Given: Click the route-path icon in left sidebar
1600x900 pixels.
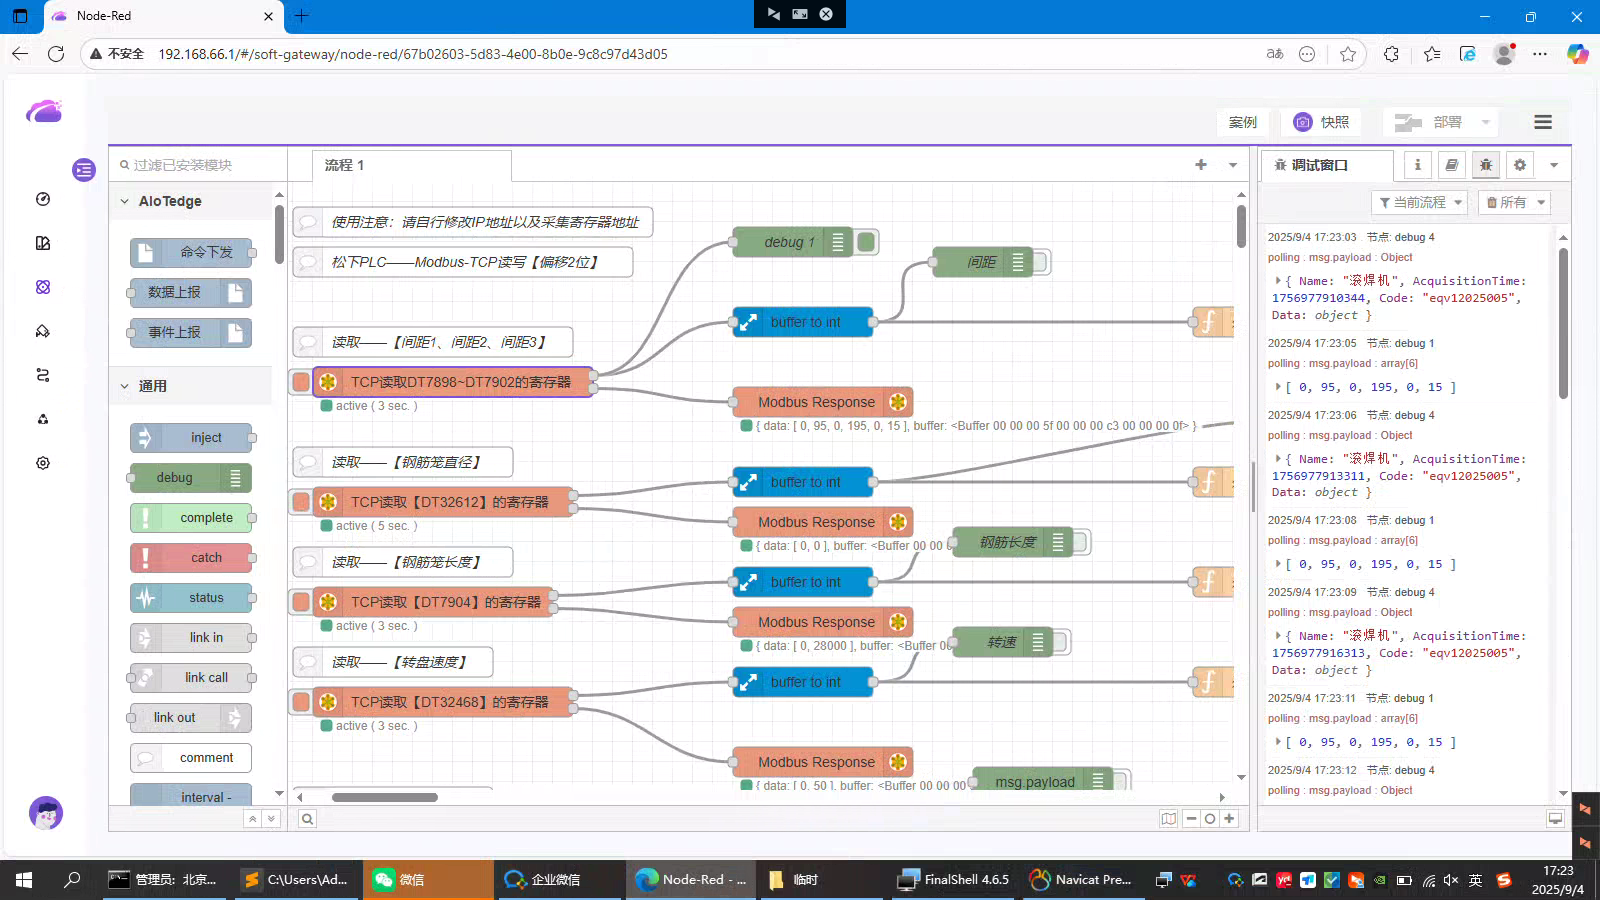Looking at the screenshot, I should click(x=43, y=375).
